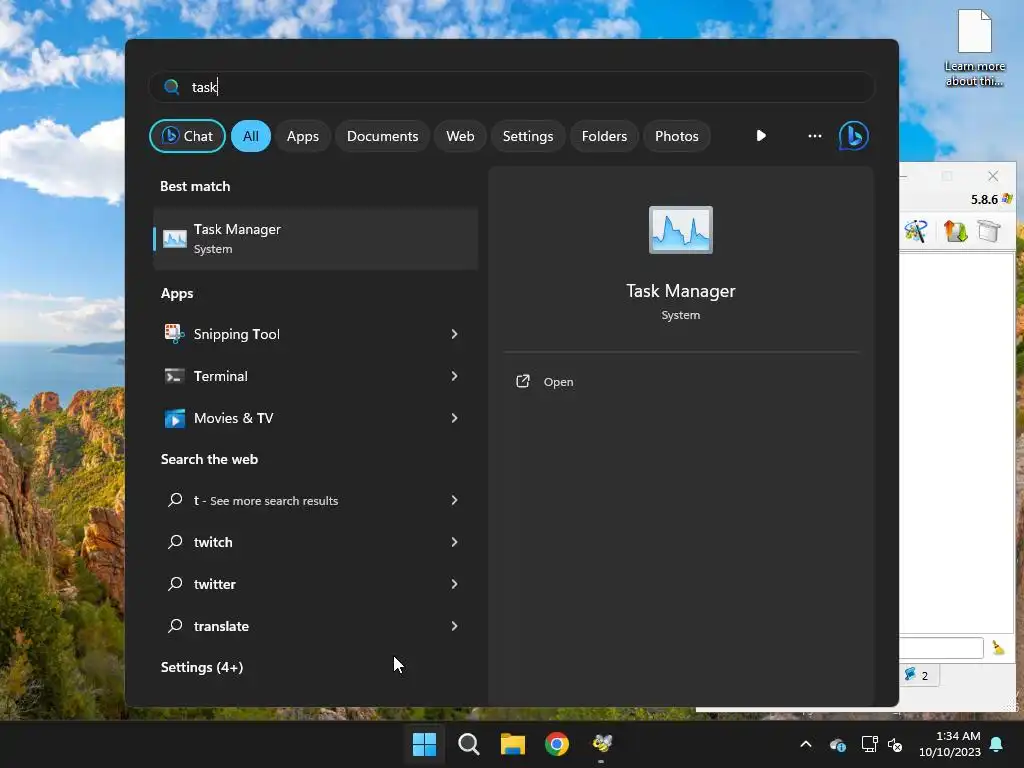Switch to the Web filter tab
This screenshot has width=1024, height=768.
pyautogui.click(x=460, y=136)
